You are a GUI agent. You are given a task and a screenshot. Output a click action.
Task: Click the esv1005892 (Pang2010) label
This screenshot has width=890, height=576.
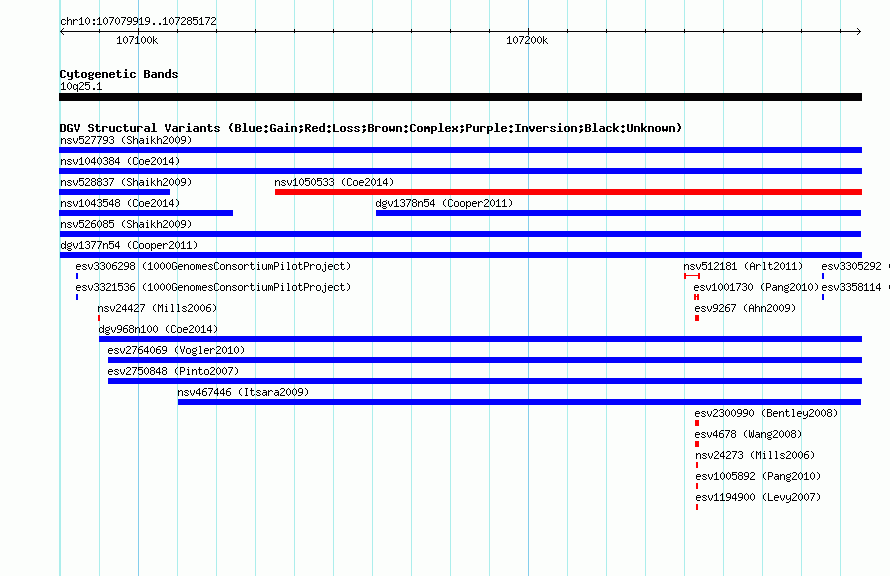coord(758,476)
